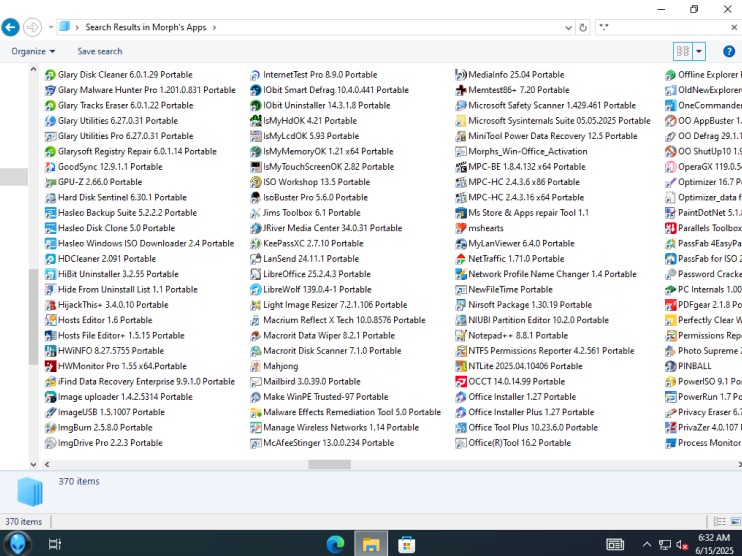742x556 pixels.
Task: Select the Hard Disk Sentinel 6.30.1 icon
Action: coord(50,198)
